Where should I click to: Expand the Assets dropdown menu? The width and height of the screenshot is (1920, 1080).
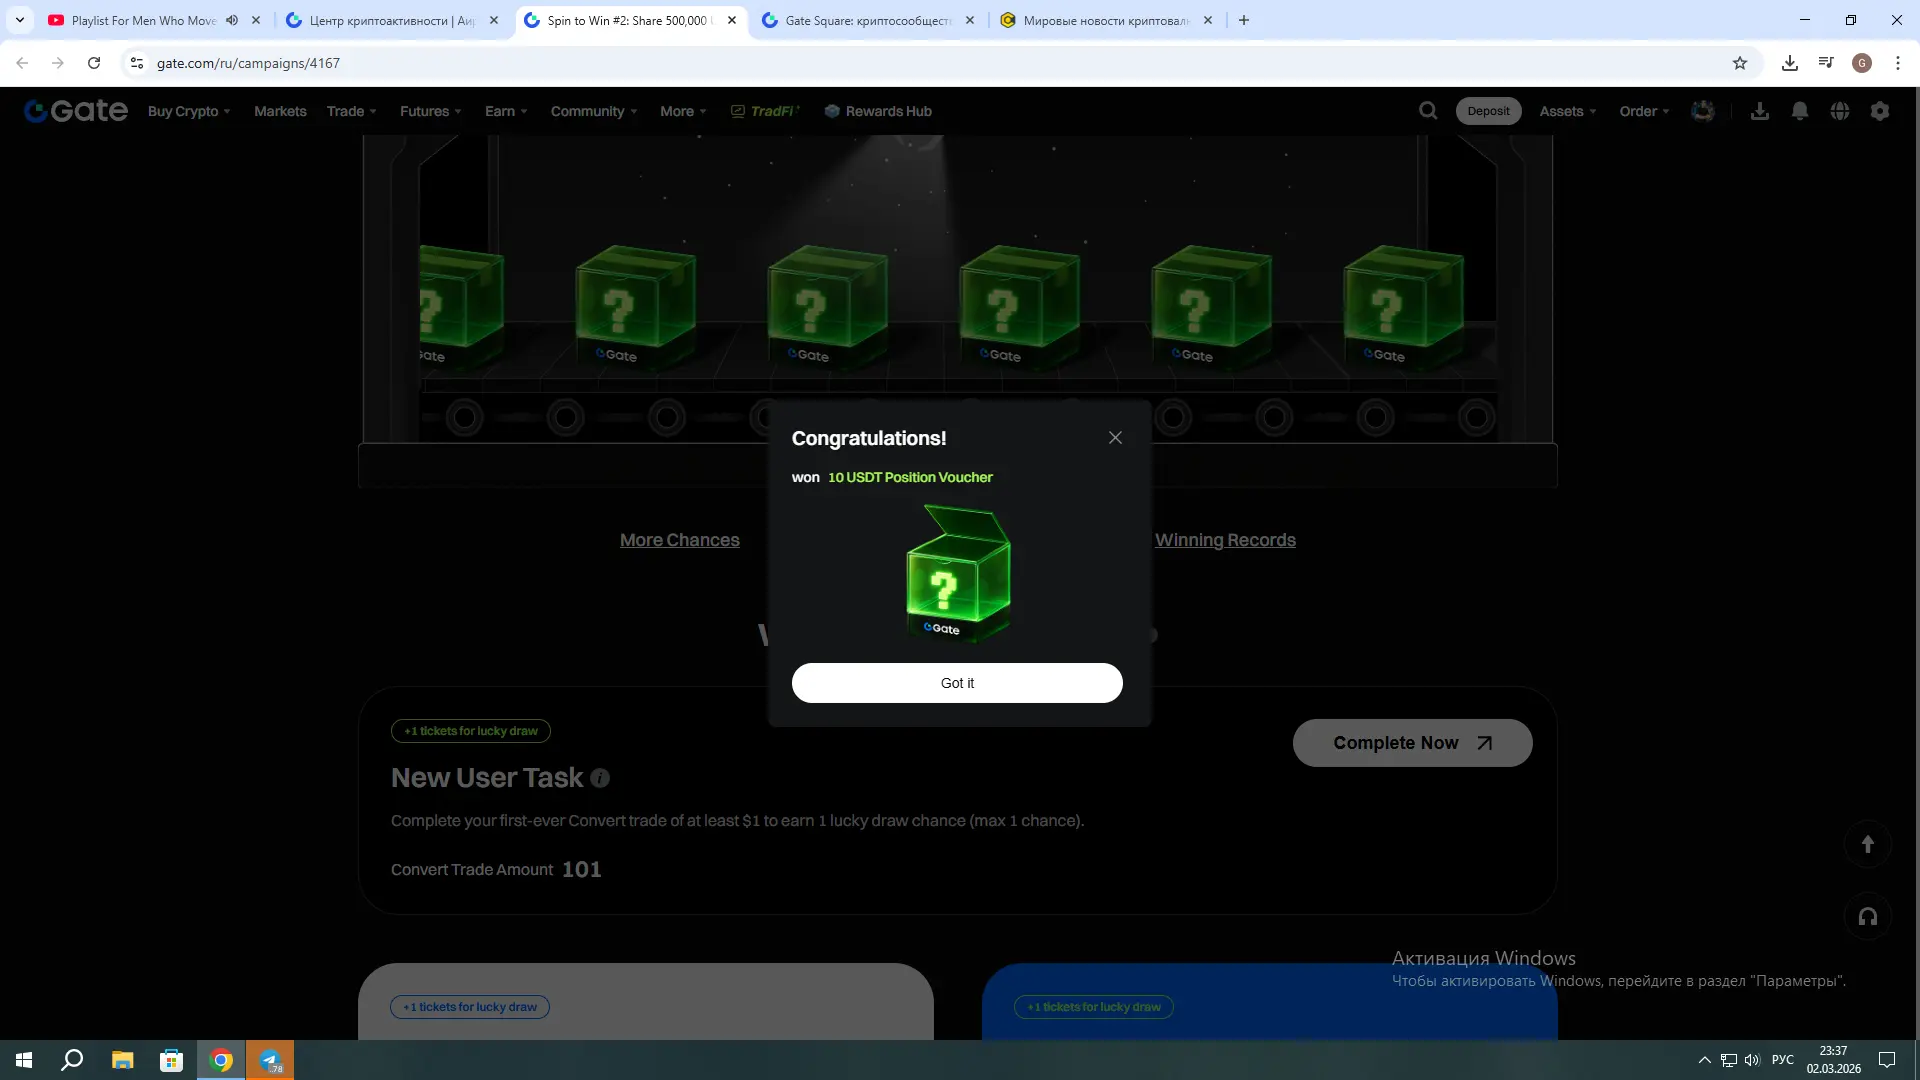(1567, 111)
